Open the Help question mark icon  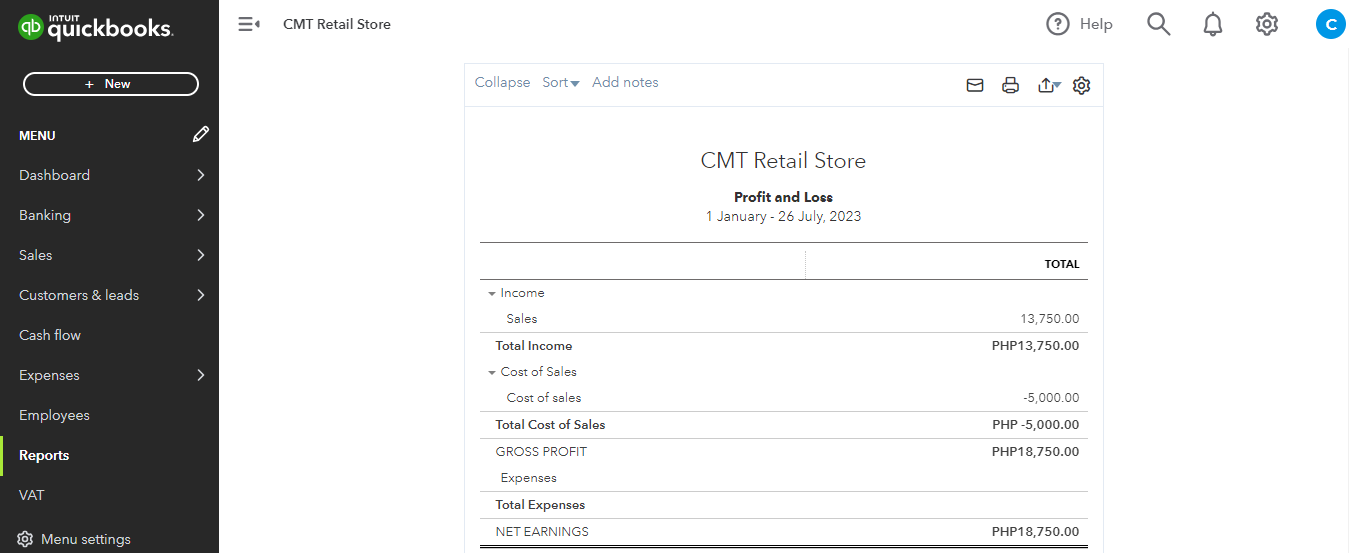point(1058,24)
